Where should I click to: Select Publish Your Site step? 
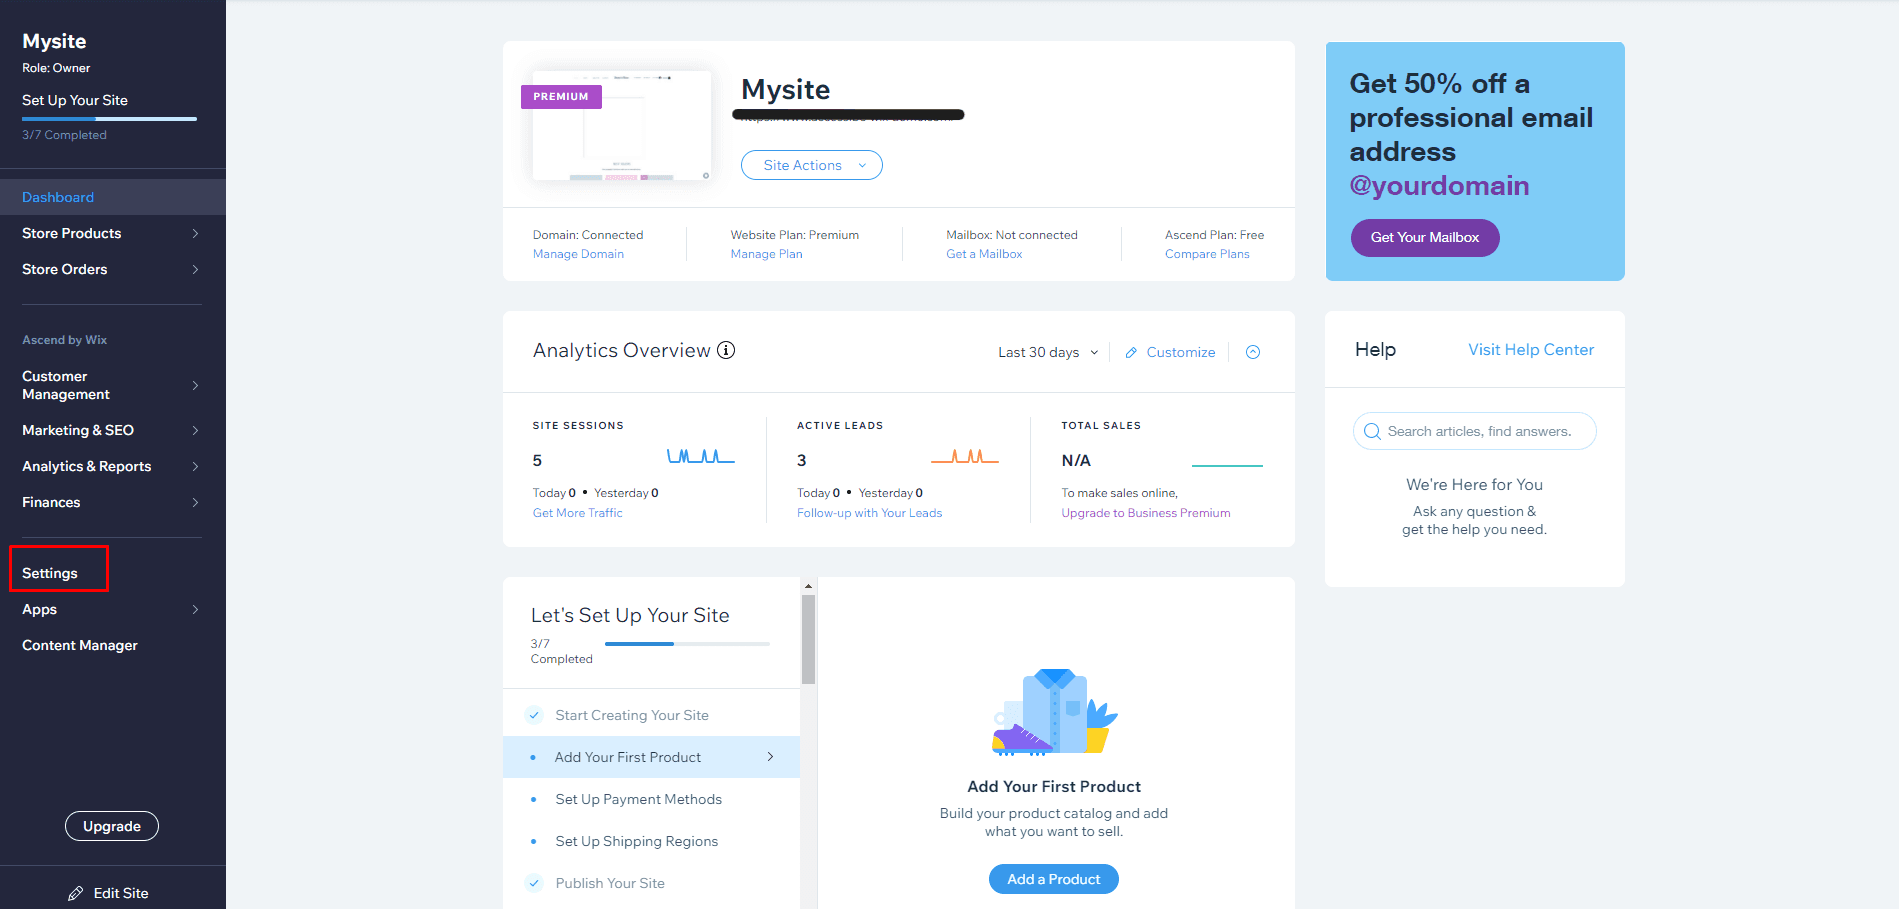click(x=651, y=883)
